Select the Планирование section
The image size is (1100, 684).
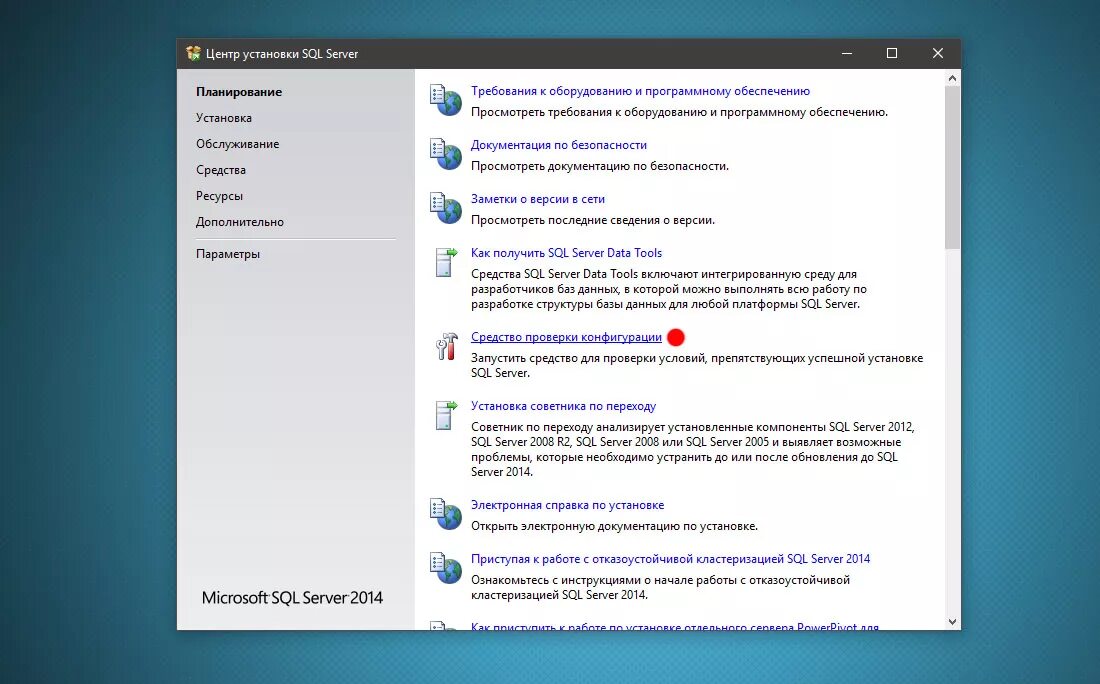239,92
